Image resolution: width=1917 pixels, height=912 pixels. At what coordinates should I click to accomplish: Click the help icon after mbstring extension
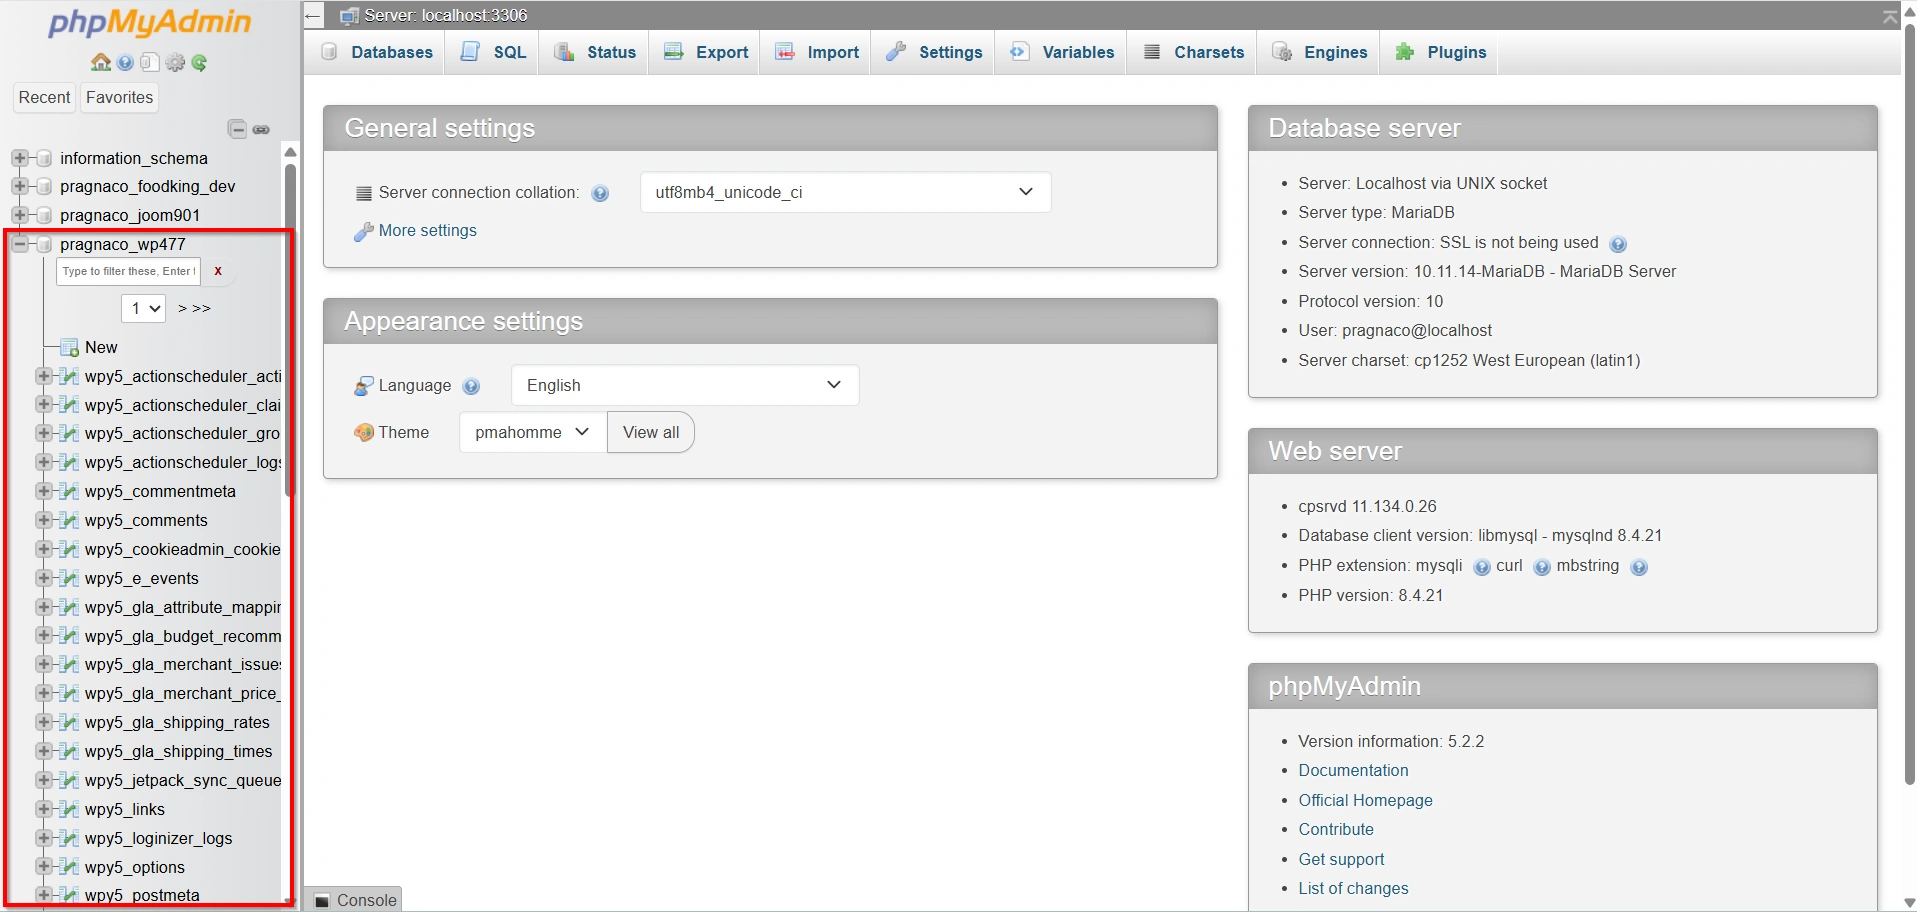[x=1639, y=567]
